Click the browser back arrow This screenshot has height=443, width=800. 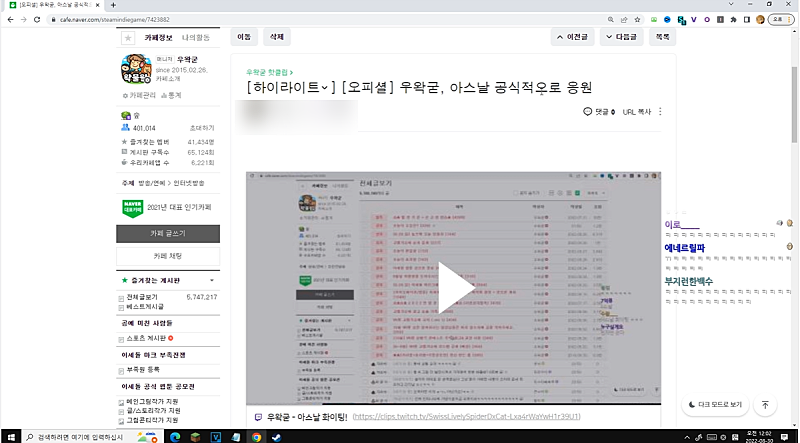[10, 19]
